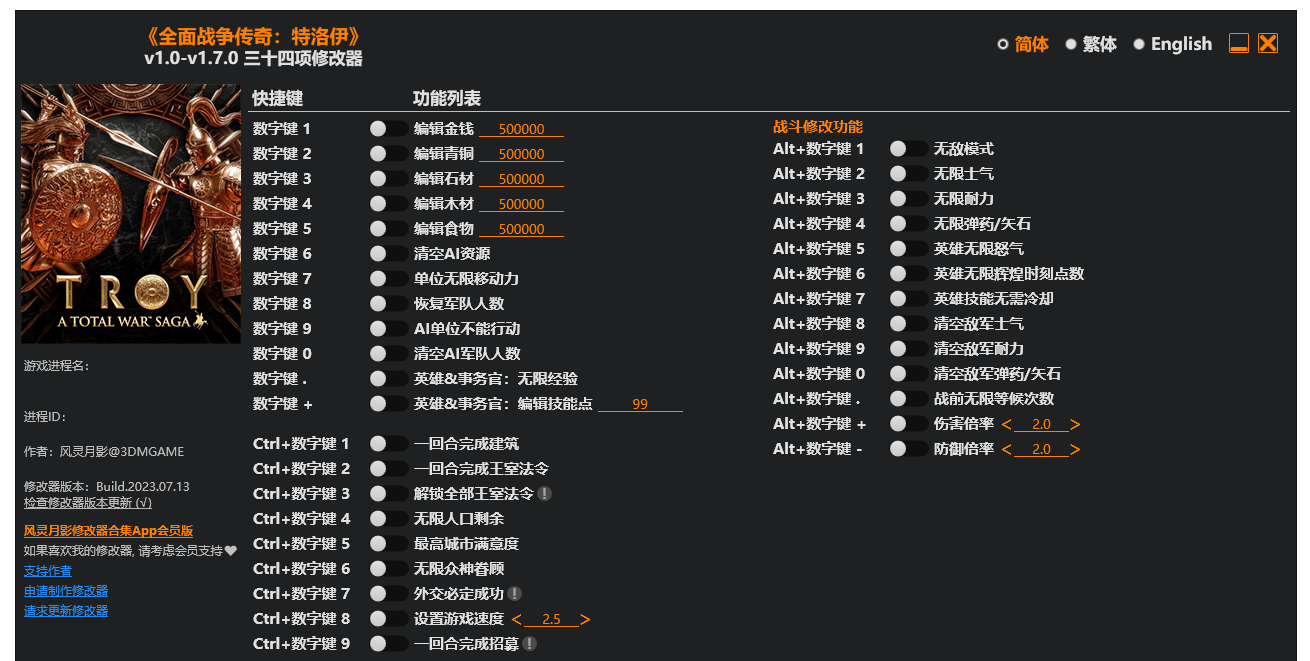Enable 战前无限等候次数 toggle
Image resolution: width=1310 pixels, height=661 pixels.
click(x=908, y=399)
